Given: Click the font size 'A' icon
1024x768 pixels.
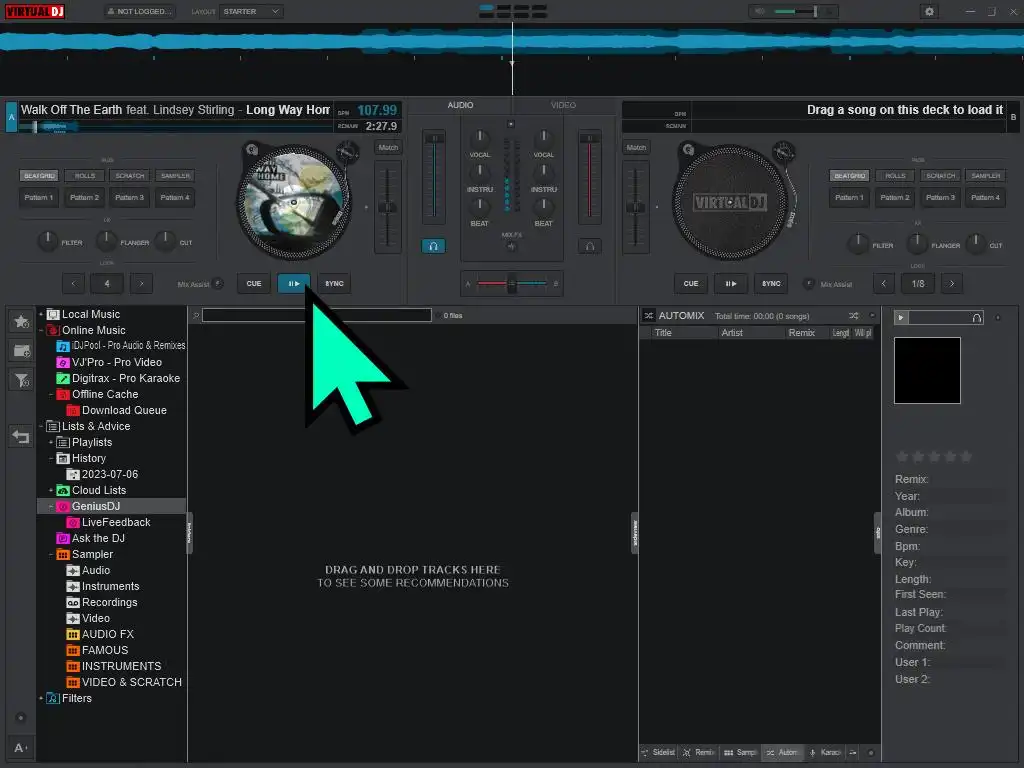Looking at the screenshot, I should click(x=20, y=748).
